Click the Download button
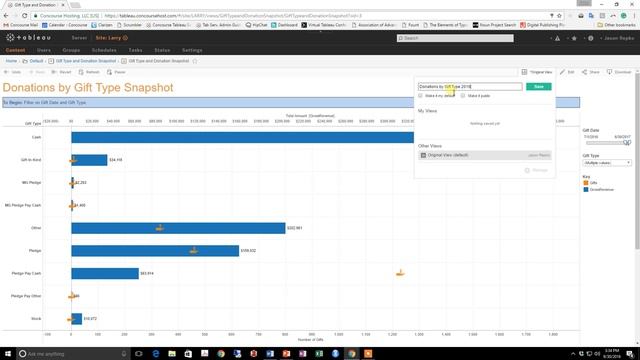Image resolution: width=640 pixels, height=360 pixels. [619, 72]
